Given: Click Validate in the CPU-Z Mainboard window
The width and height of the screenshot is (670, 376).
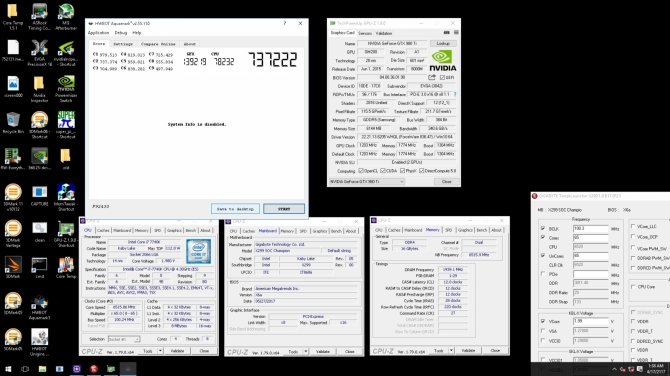Looking at the screenshot, I should coord(323,352).
